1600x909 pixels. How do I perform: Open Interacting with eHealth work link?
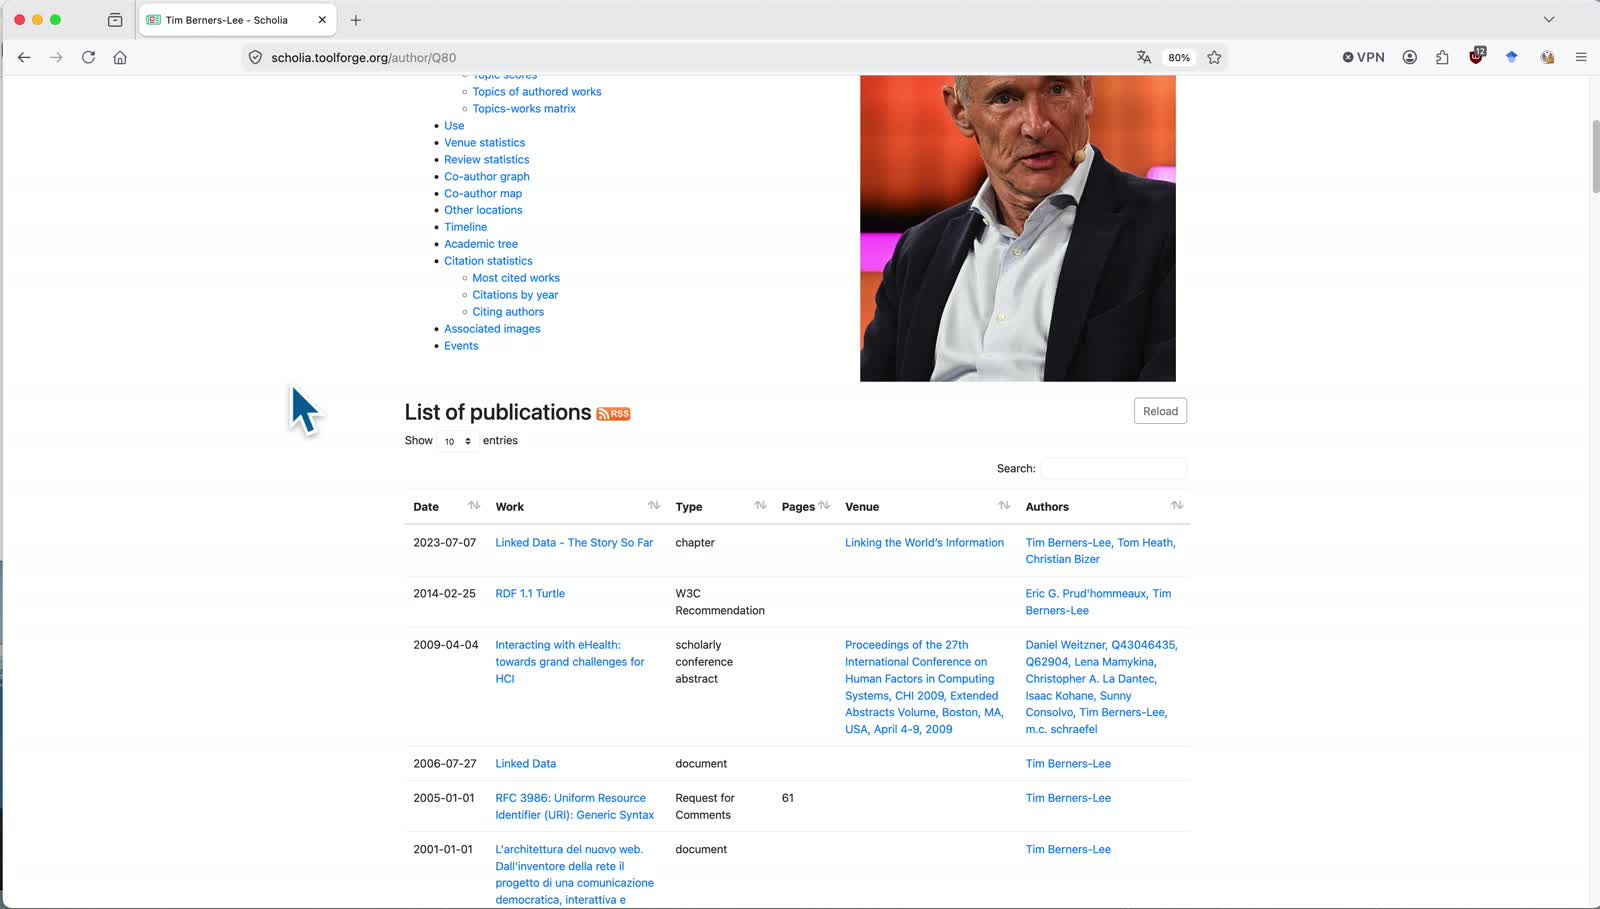click(570, 662)
